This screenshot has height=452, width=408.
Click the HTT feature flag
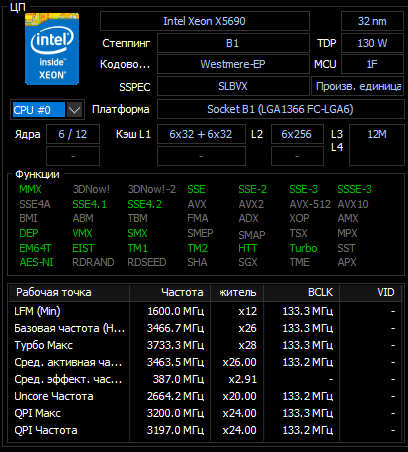pos(248,248)
